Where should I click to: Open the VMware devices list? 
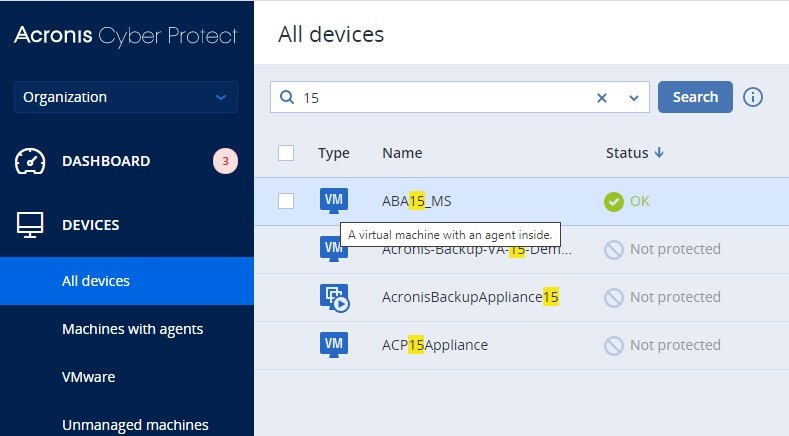tap(89, 377)
